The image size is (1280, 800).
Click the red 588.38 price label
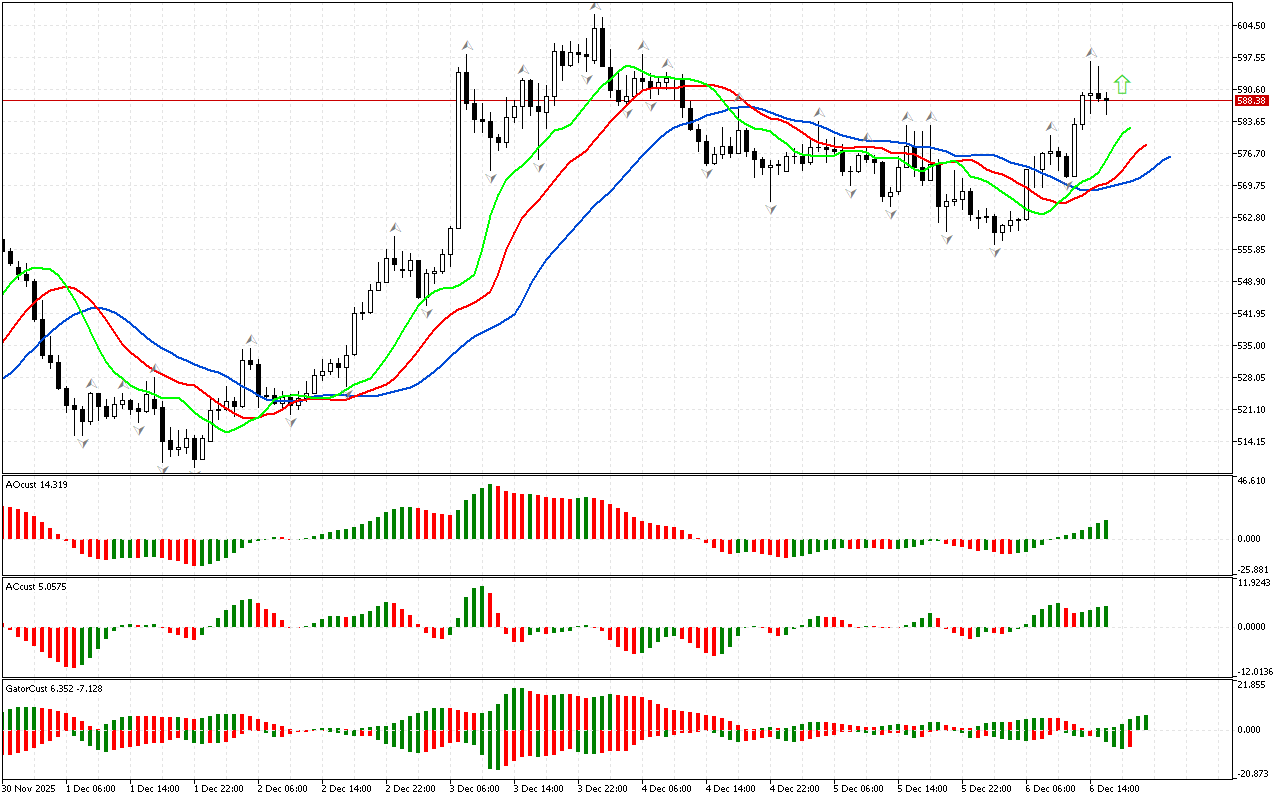tap(1252, 101)
